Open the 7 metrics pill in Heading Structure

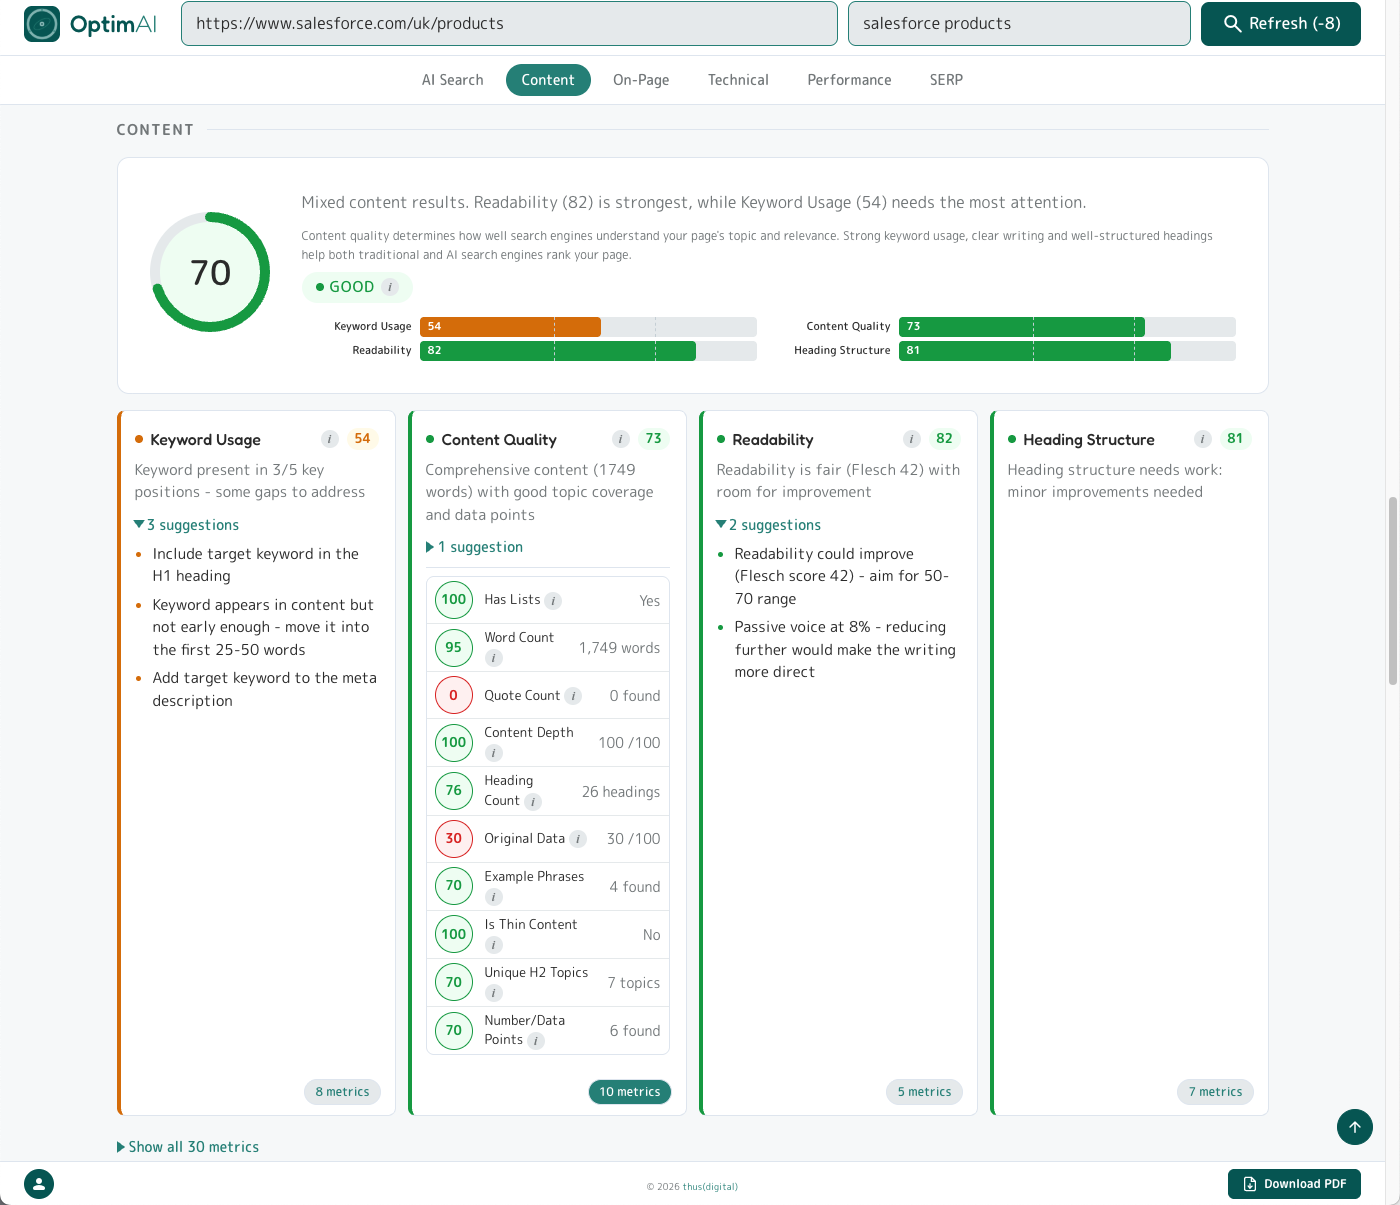click(x=1215, y=1092)
